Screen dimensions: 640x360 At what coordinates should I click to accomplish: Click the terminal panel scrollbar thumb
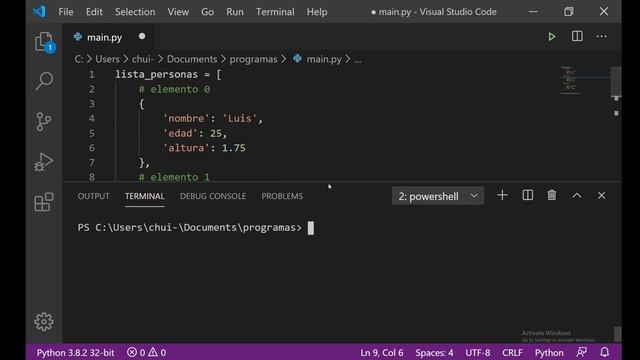[x=618, y=333]
